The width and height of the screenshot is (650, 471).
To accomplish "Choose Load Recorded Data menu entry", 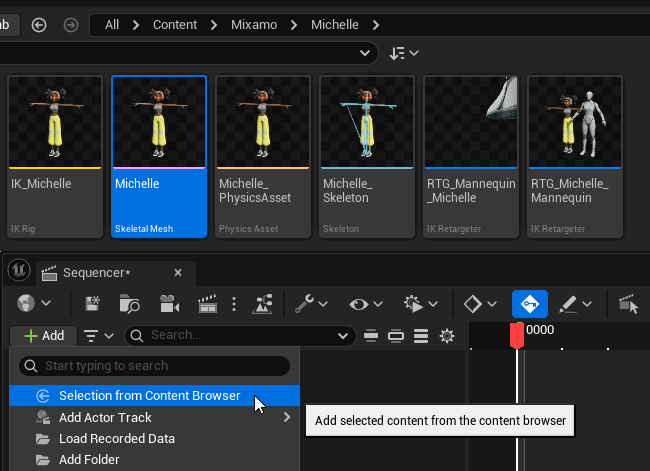I will (116, 438).
